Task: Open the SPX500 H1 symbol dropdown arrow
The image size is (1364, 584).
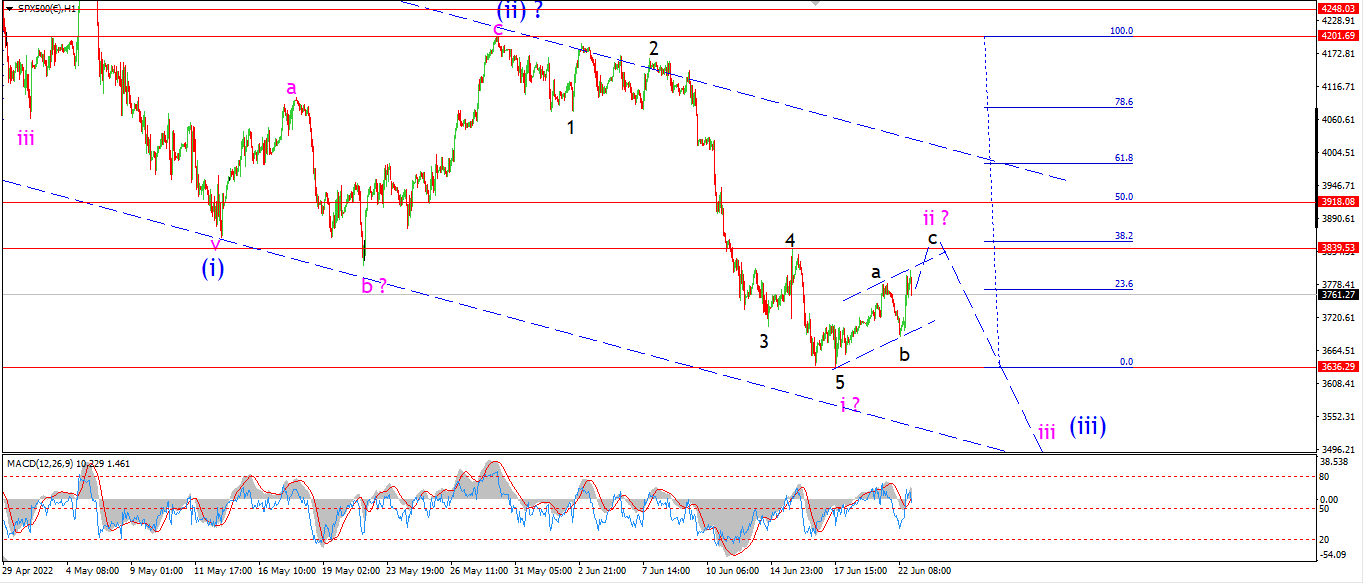Action: pyautogui.click(x=9, y=8)
